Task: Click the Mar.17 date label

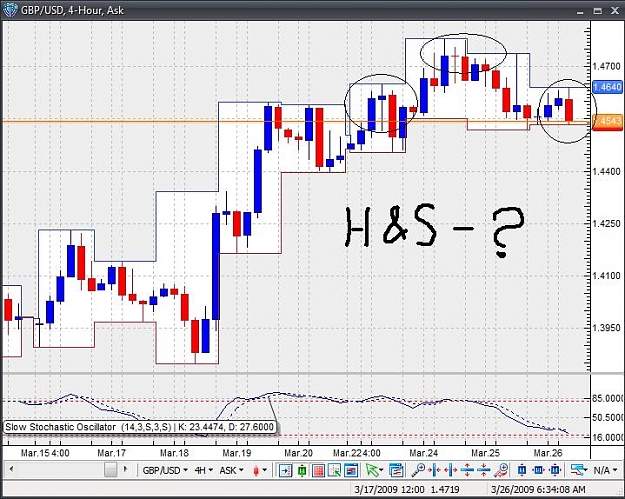Action: (x=112, y=453)
